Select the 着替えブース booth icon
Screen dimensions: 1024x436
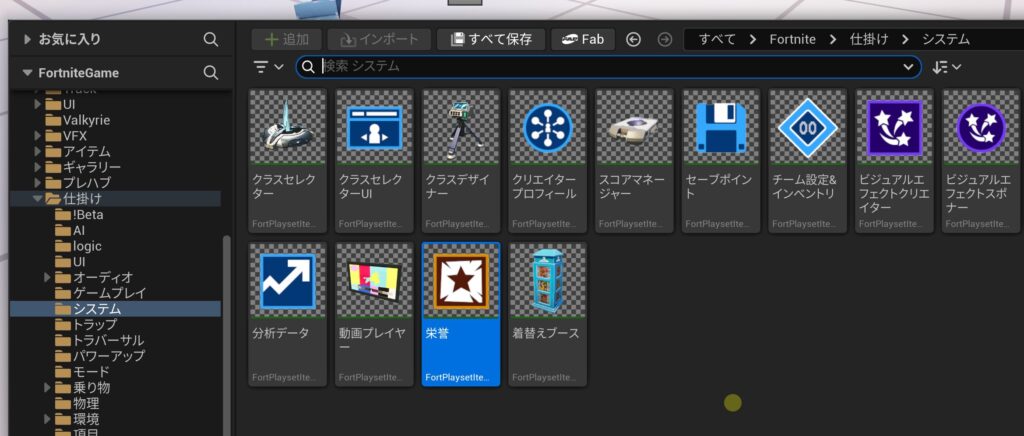(x=548, y=281)
